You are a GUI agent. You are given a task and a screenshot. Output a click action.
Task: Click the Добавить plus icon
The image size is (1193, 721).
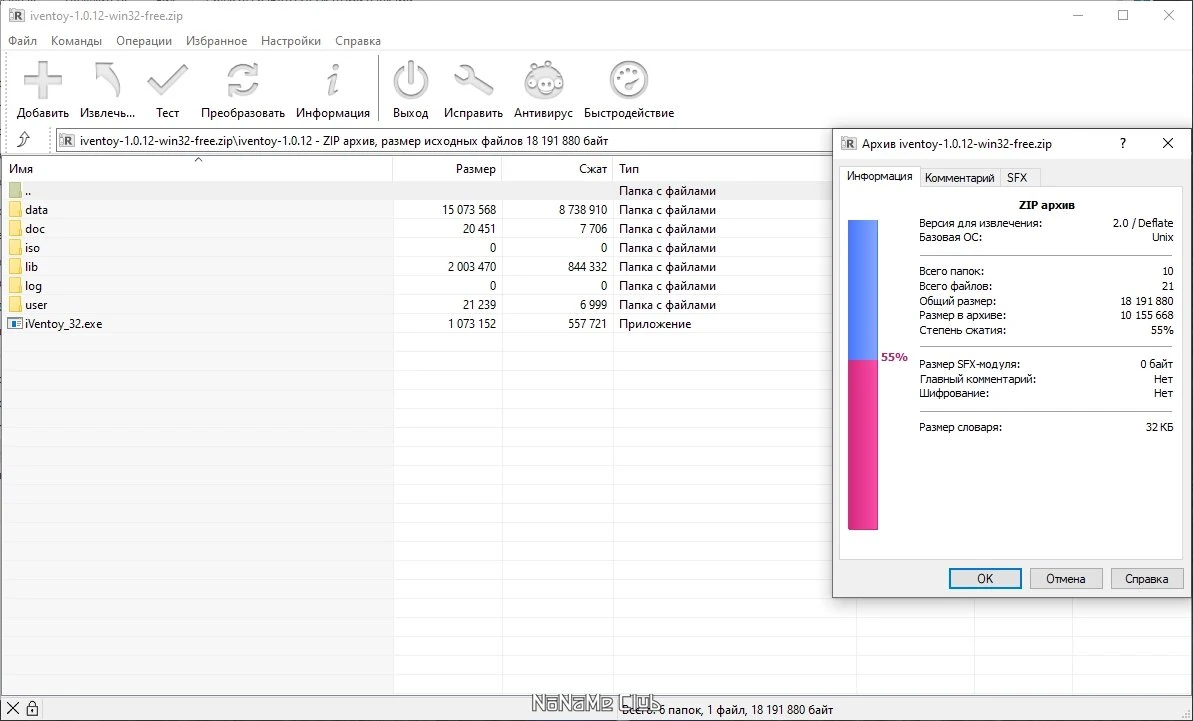[43, 81]
